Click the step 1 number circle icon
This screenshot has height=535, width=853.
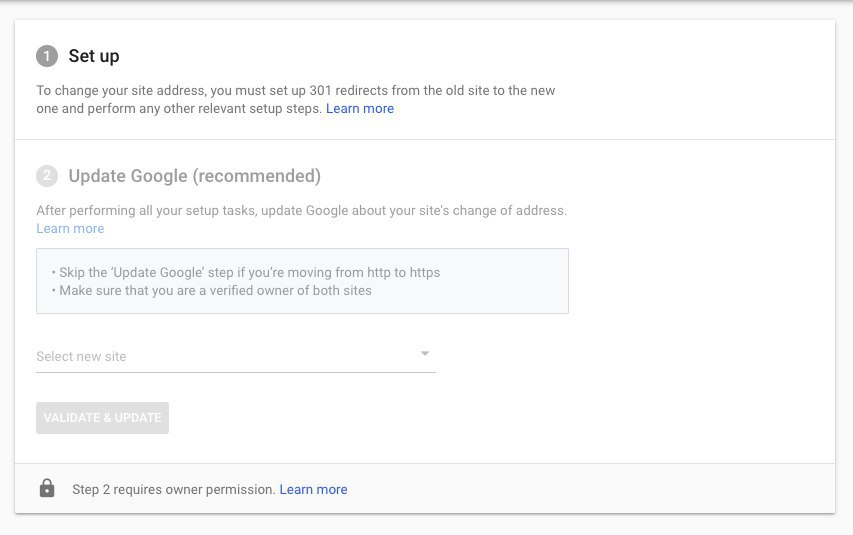click(47, 56)
